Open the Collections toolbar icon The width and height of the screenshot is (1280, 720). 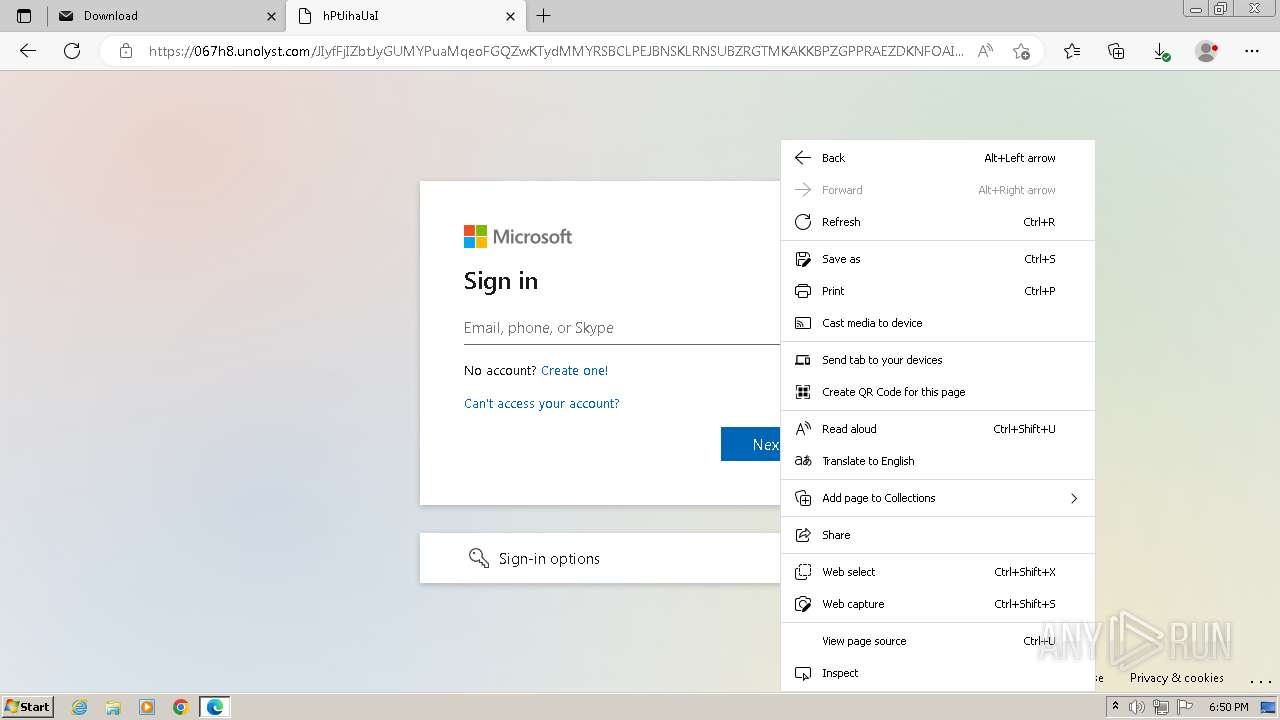pos(1116,51)
